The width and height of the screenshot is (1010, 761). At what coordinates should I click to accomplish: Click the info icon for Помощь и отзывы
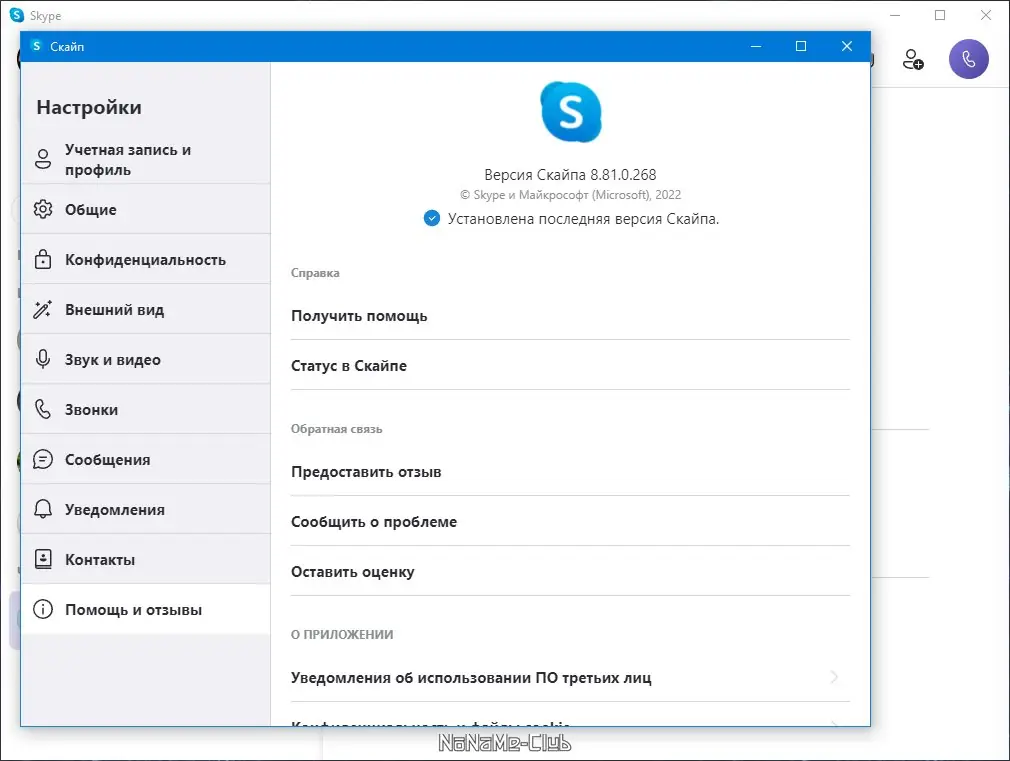click(43, 609)
